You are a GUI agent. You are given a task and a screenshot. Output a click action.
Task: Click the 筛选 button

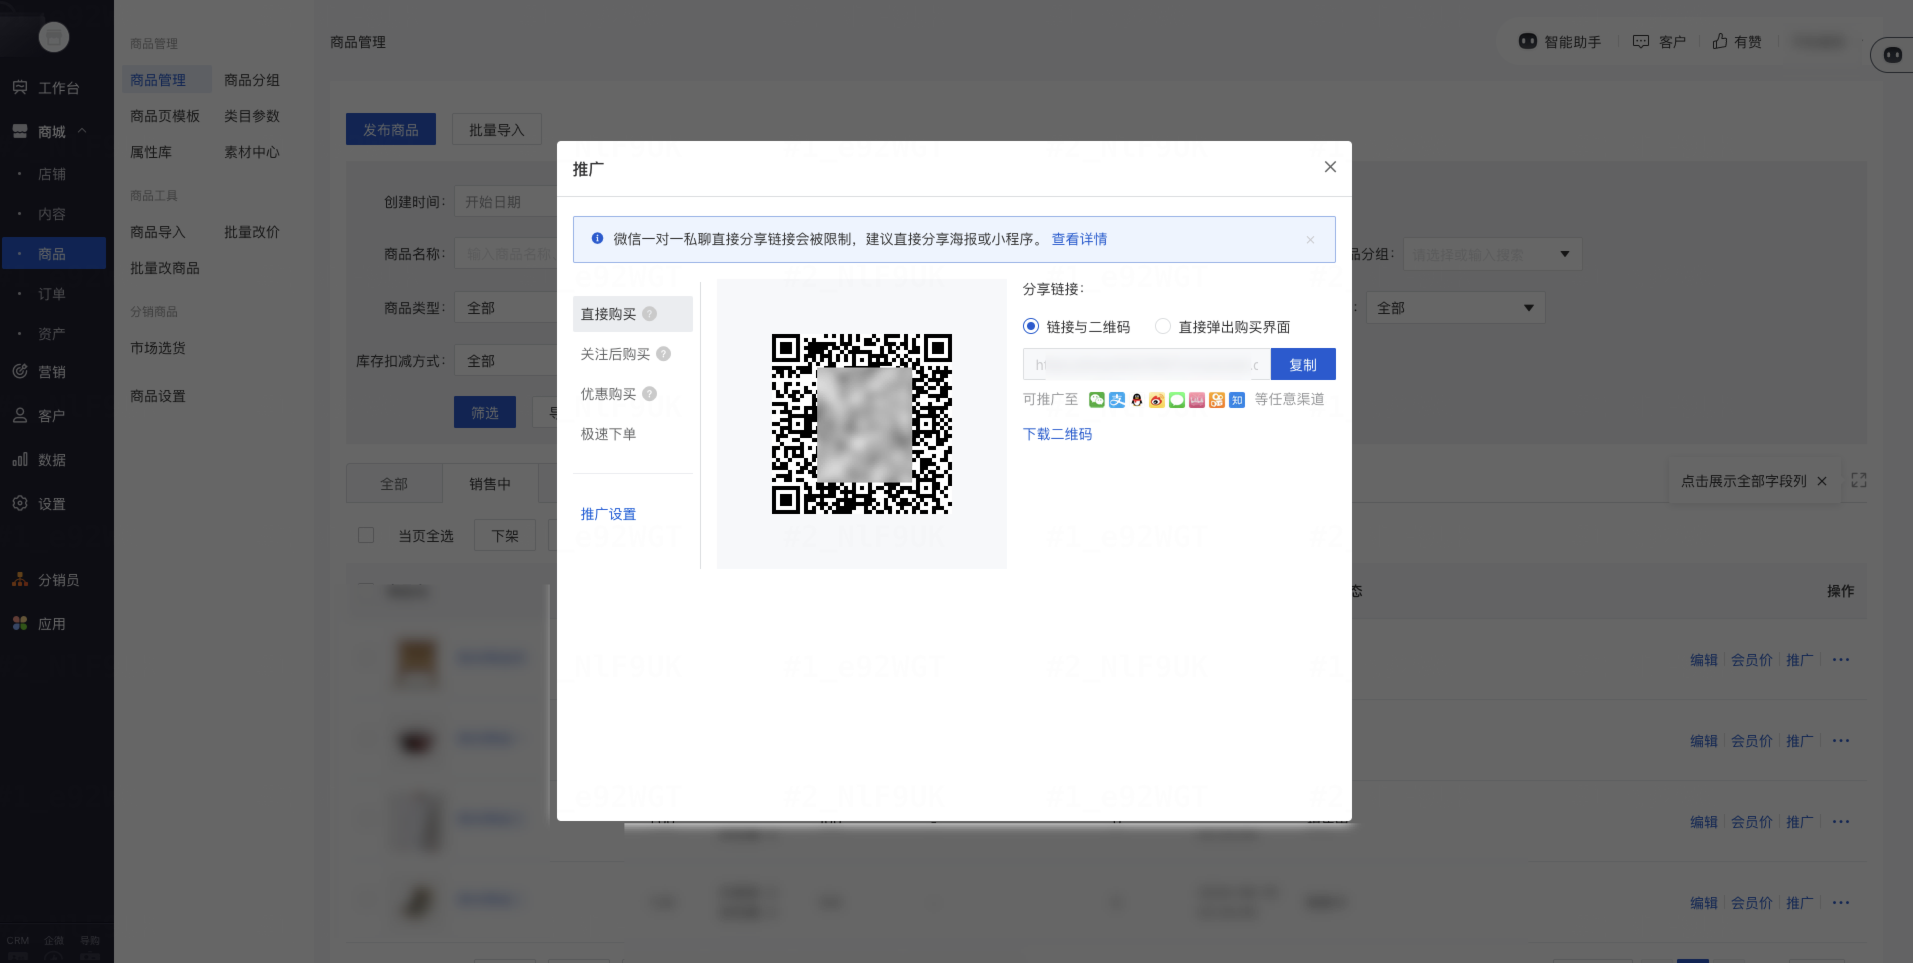[x=485, y=413]
